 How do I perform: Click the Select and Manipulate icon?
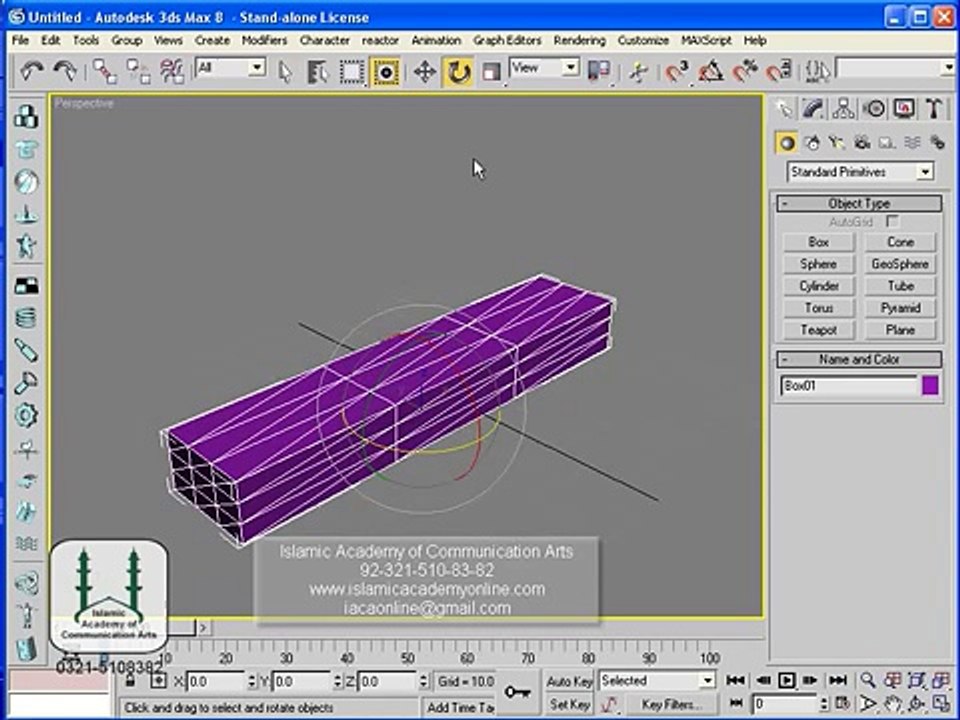pos(638,72)
